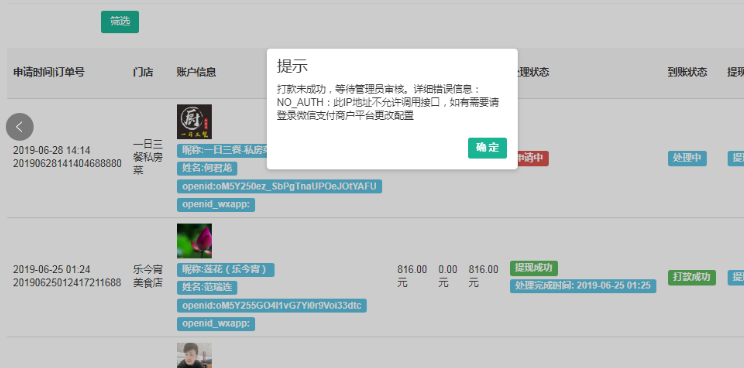The image size is (744, 368).
Task: Select date 2019-06-25 01:24
Action: (52, 270)
